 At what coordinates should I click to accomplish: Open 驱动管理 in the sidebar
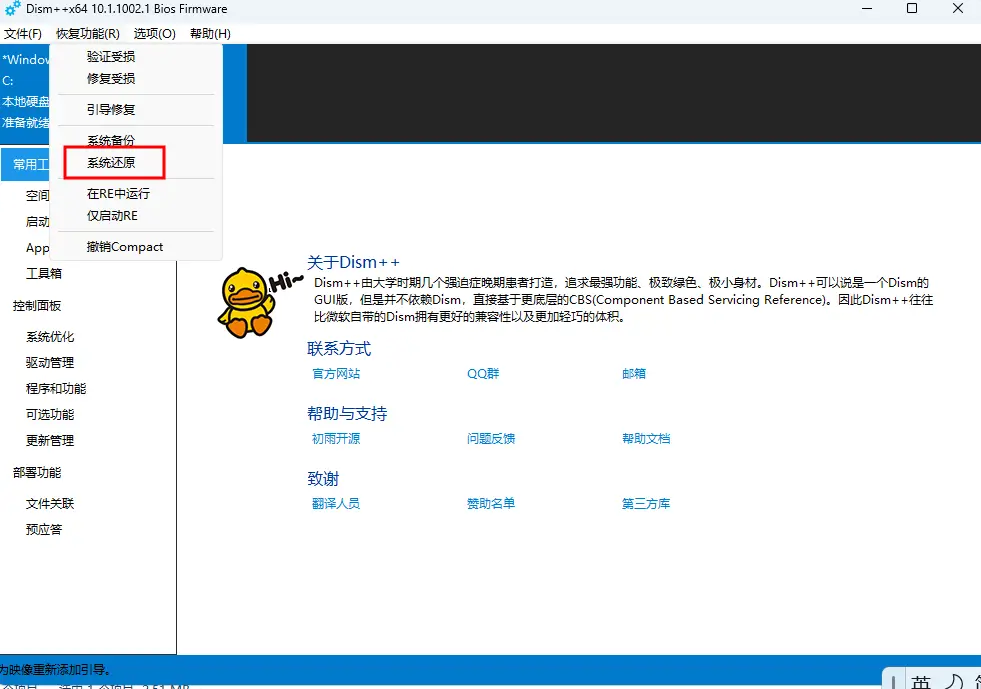50,363
